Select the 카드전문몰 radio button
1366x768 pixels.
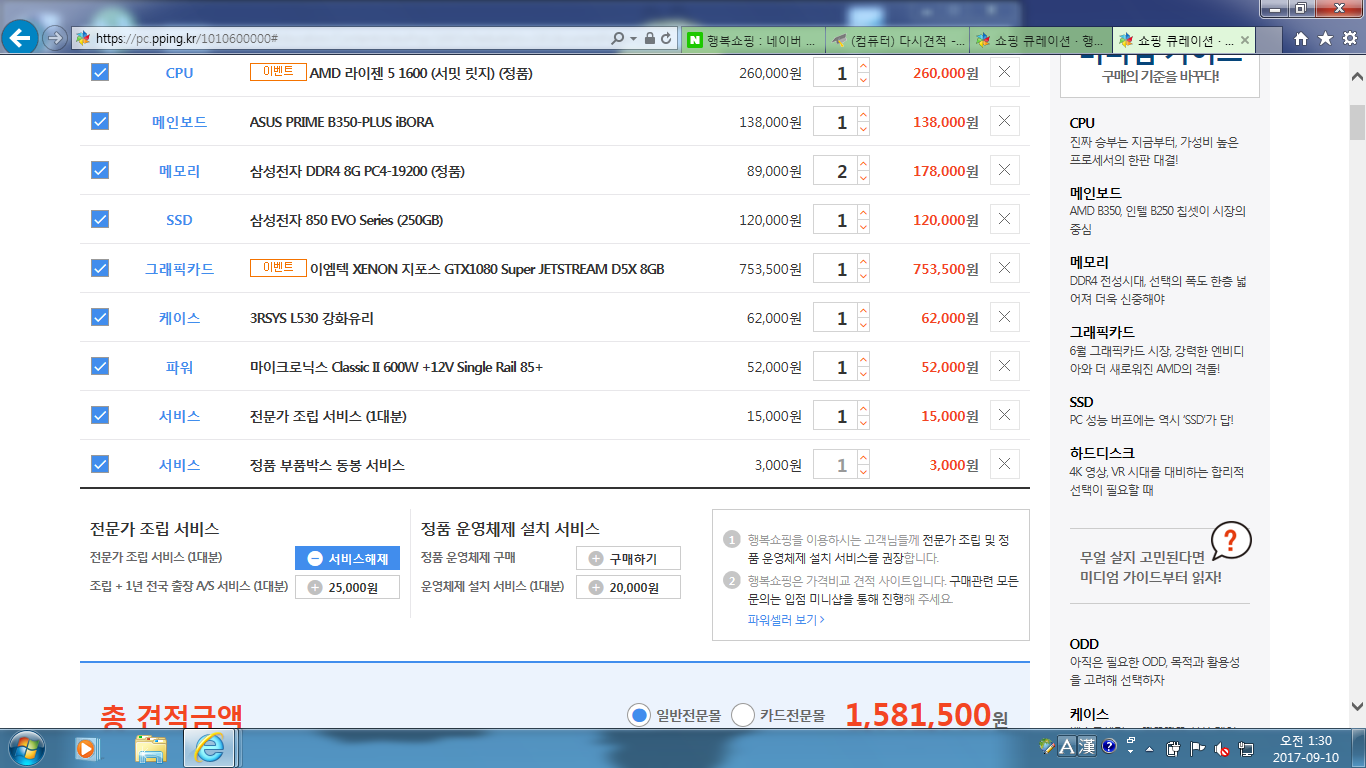point(743,715)
